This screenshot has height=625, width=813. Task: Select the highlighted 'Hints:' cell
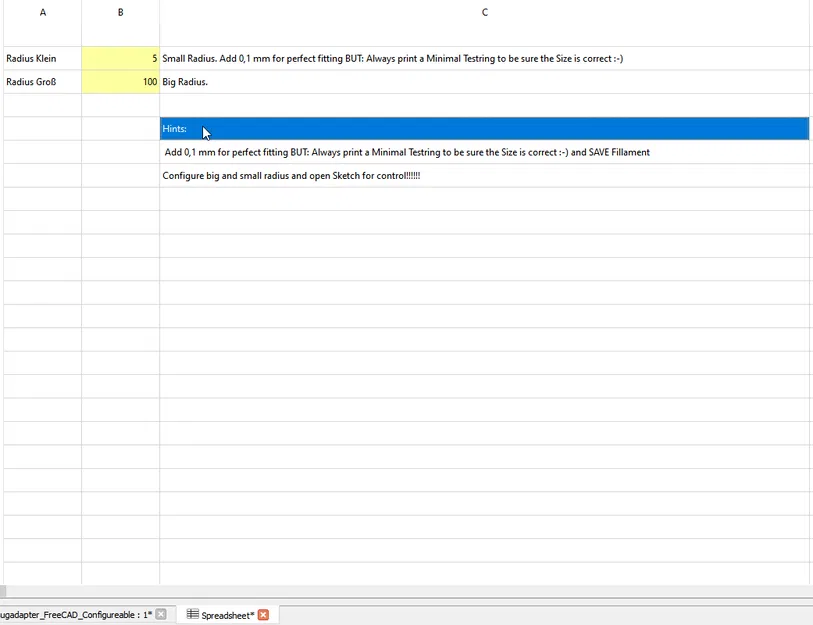pos(484,129)
